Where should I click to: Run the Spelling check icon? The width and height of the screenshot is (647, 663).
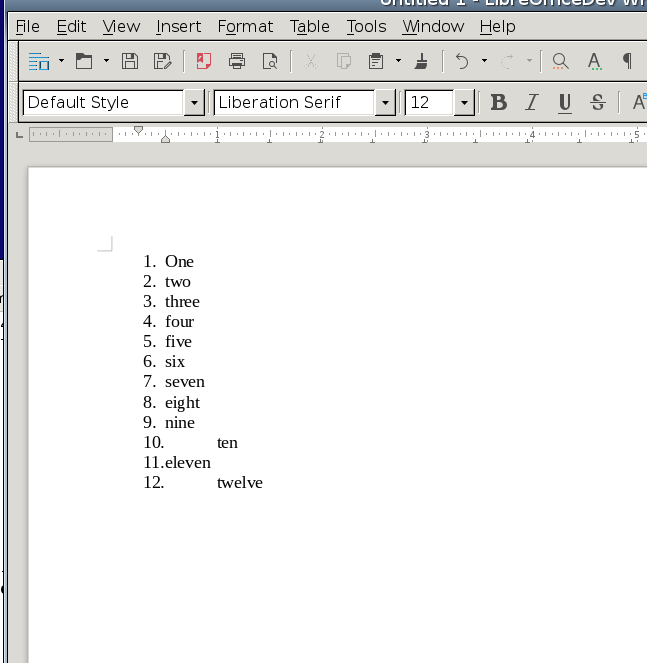pyautogui.click(x=594, y=61)
